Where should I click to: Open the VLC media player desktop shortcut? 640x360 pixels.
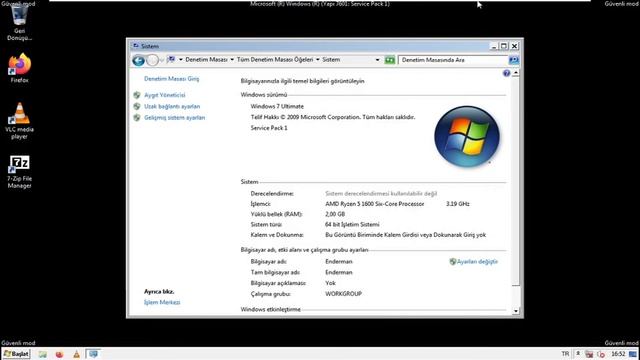(x=19, y=121)
